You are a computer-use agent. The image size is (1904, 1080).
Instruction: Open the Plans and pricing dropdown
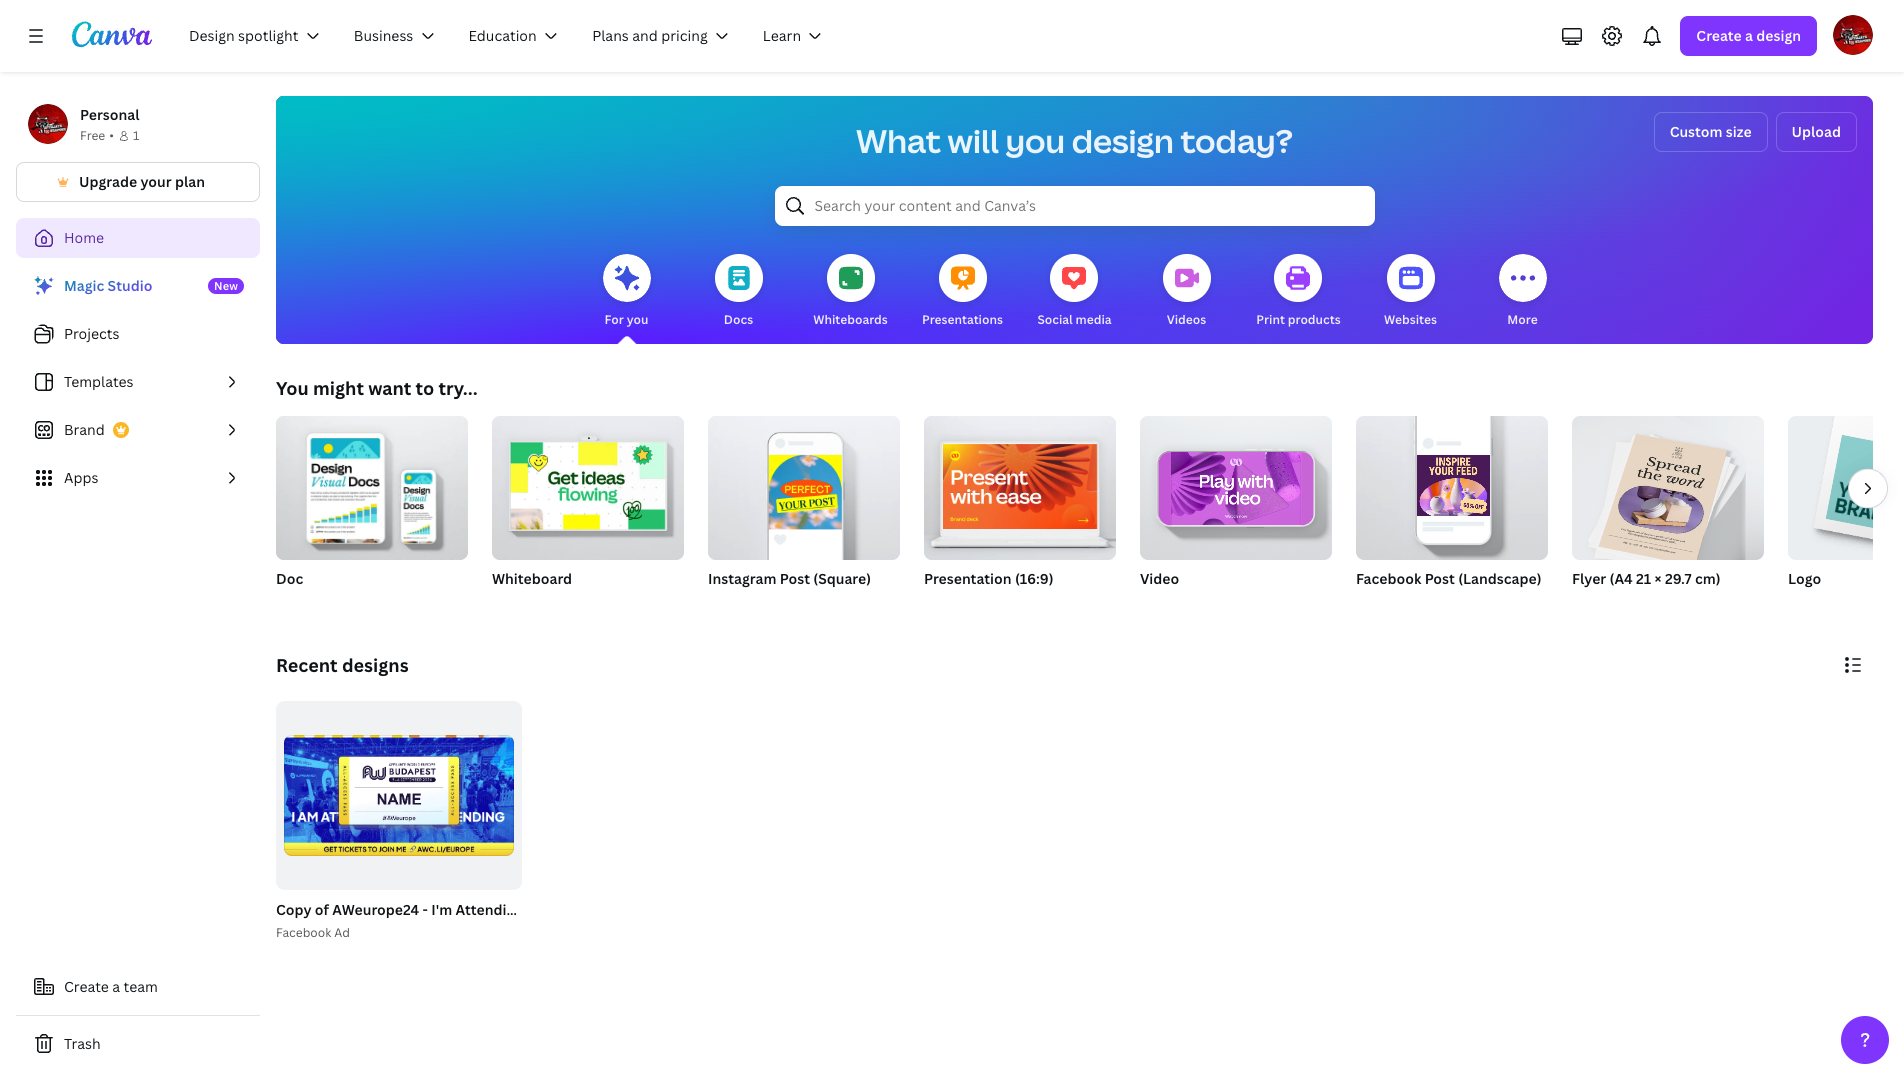(x=660, y=36)
